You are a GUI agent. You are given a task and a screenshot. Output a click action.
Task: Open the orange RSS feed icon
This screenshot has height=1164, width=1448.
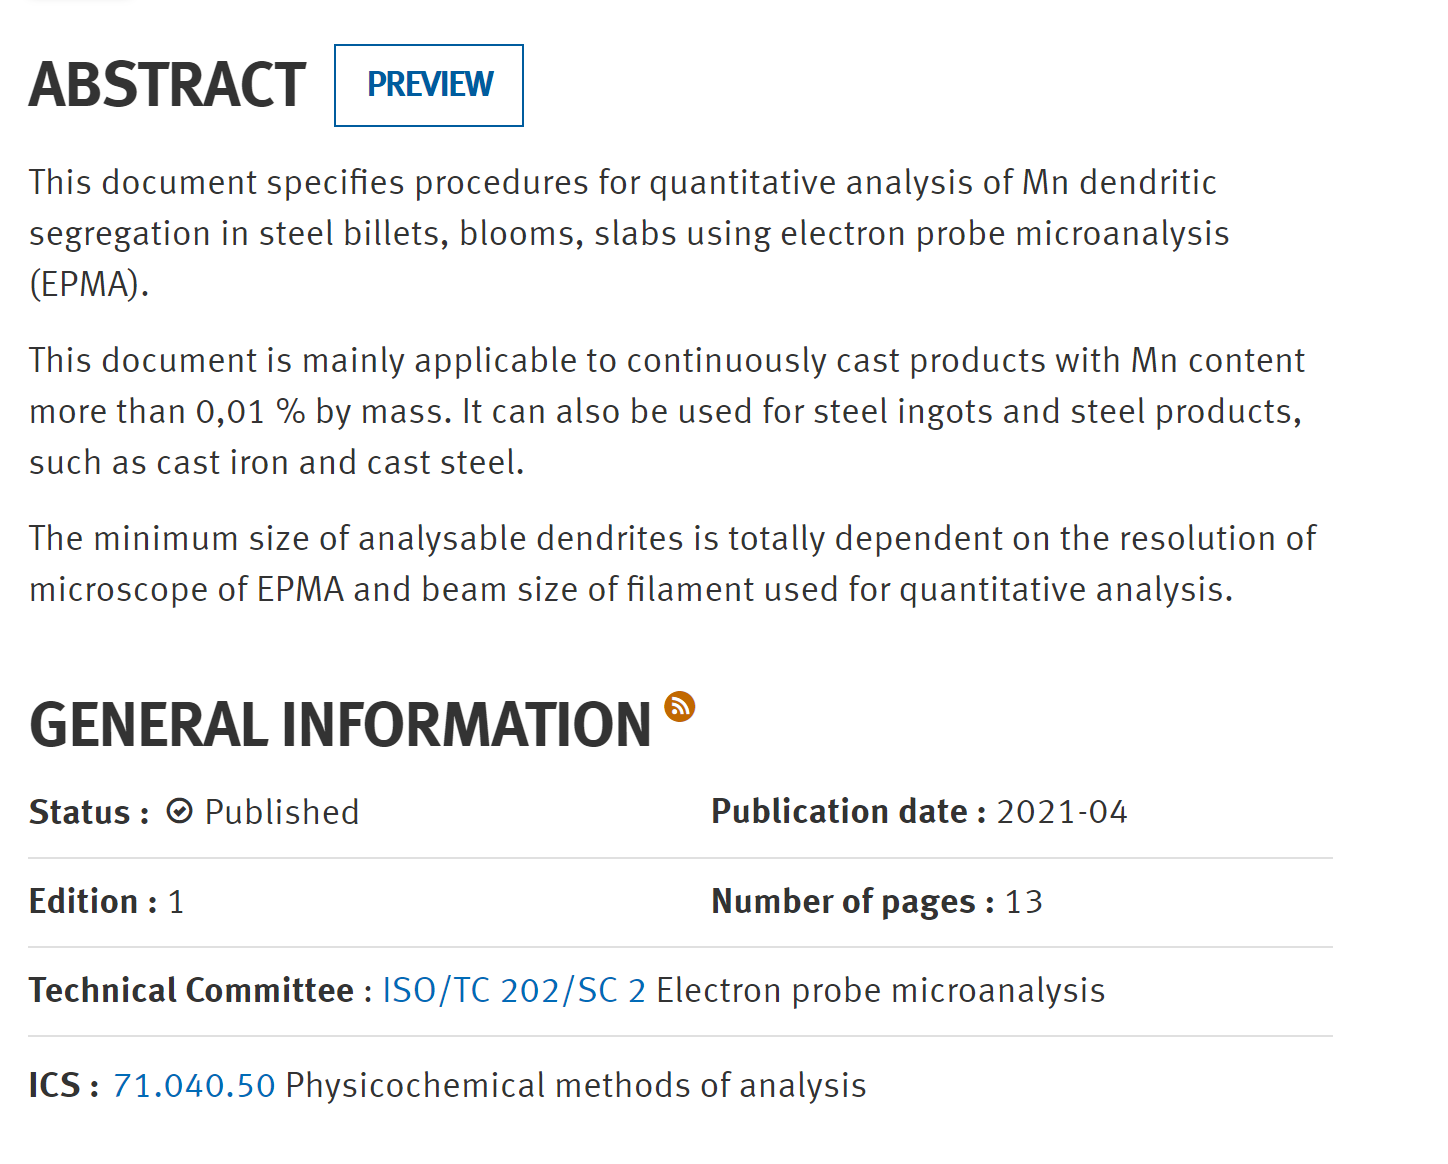click(680, 706)
